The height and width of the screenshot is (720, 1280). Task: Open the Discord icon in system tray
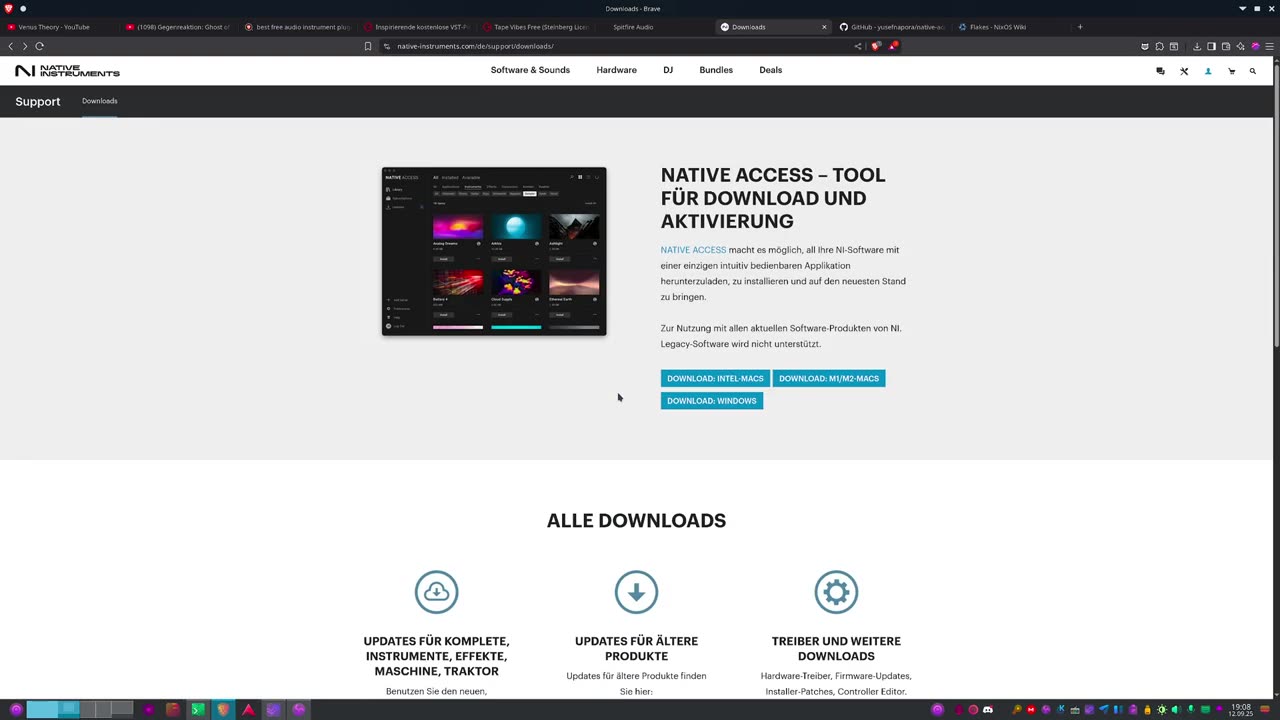pos(988,710)
